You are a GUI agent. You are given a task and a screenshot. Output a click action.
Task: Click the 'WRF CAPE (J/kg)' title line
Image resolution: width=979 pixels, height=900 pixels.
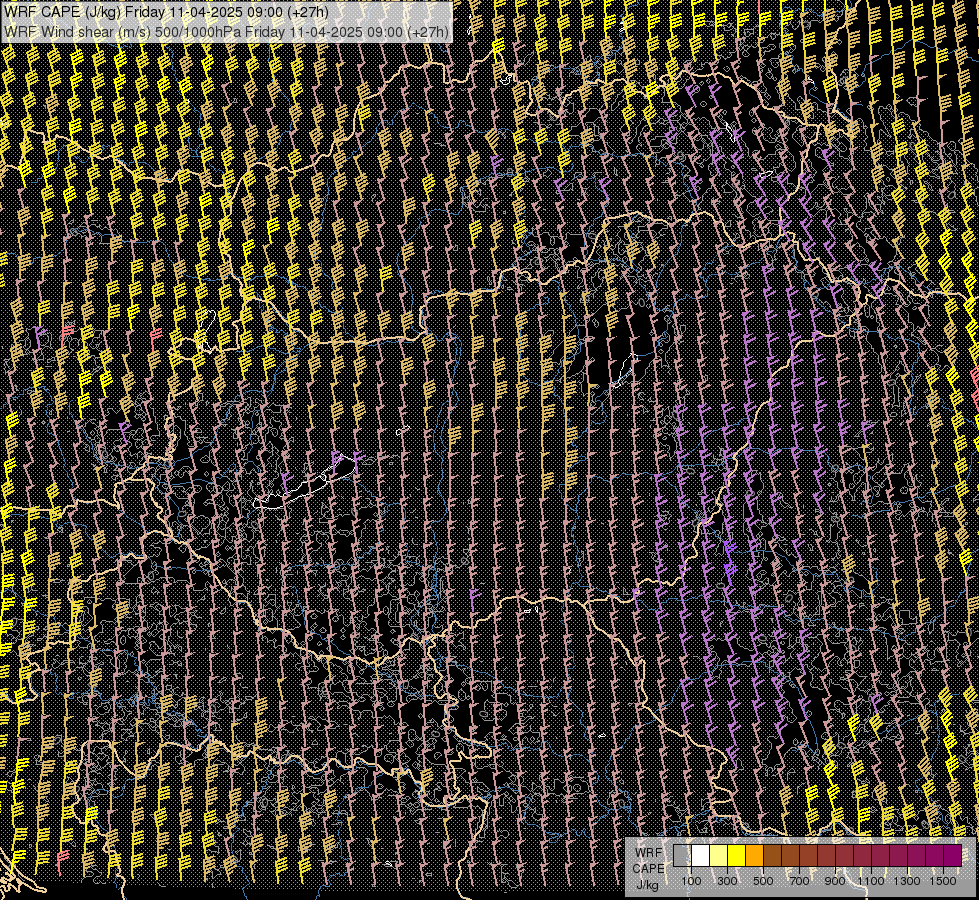click(167, 11)
